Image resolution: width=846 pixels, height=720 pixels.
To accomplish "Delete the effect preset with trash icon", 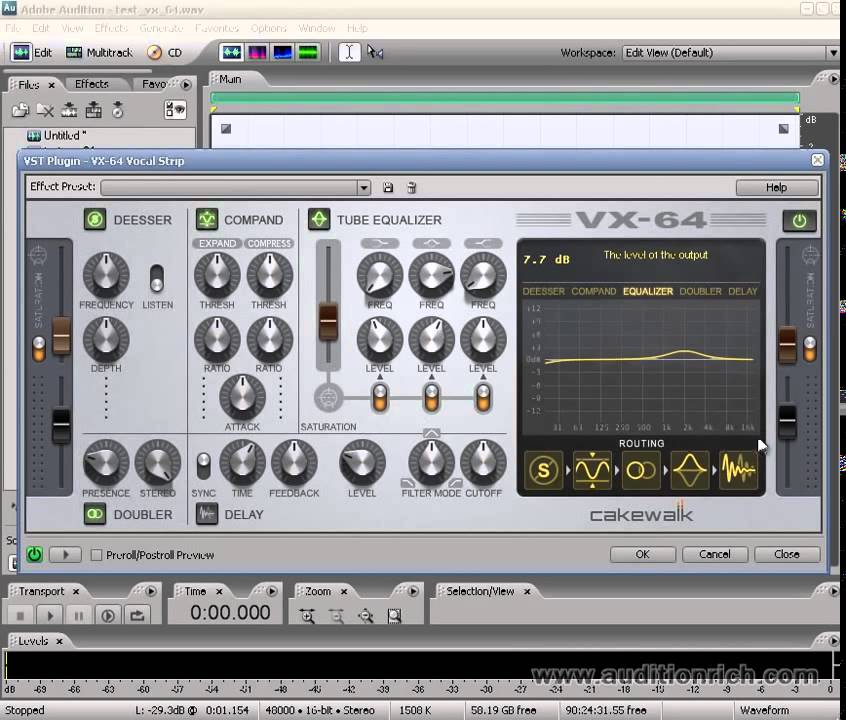I will pyautogui.click(x=412, y=187).
